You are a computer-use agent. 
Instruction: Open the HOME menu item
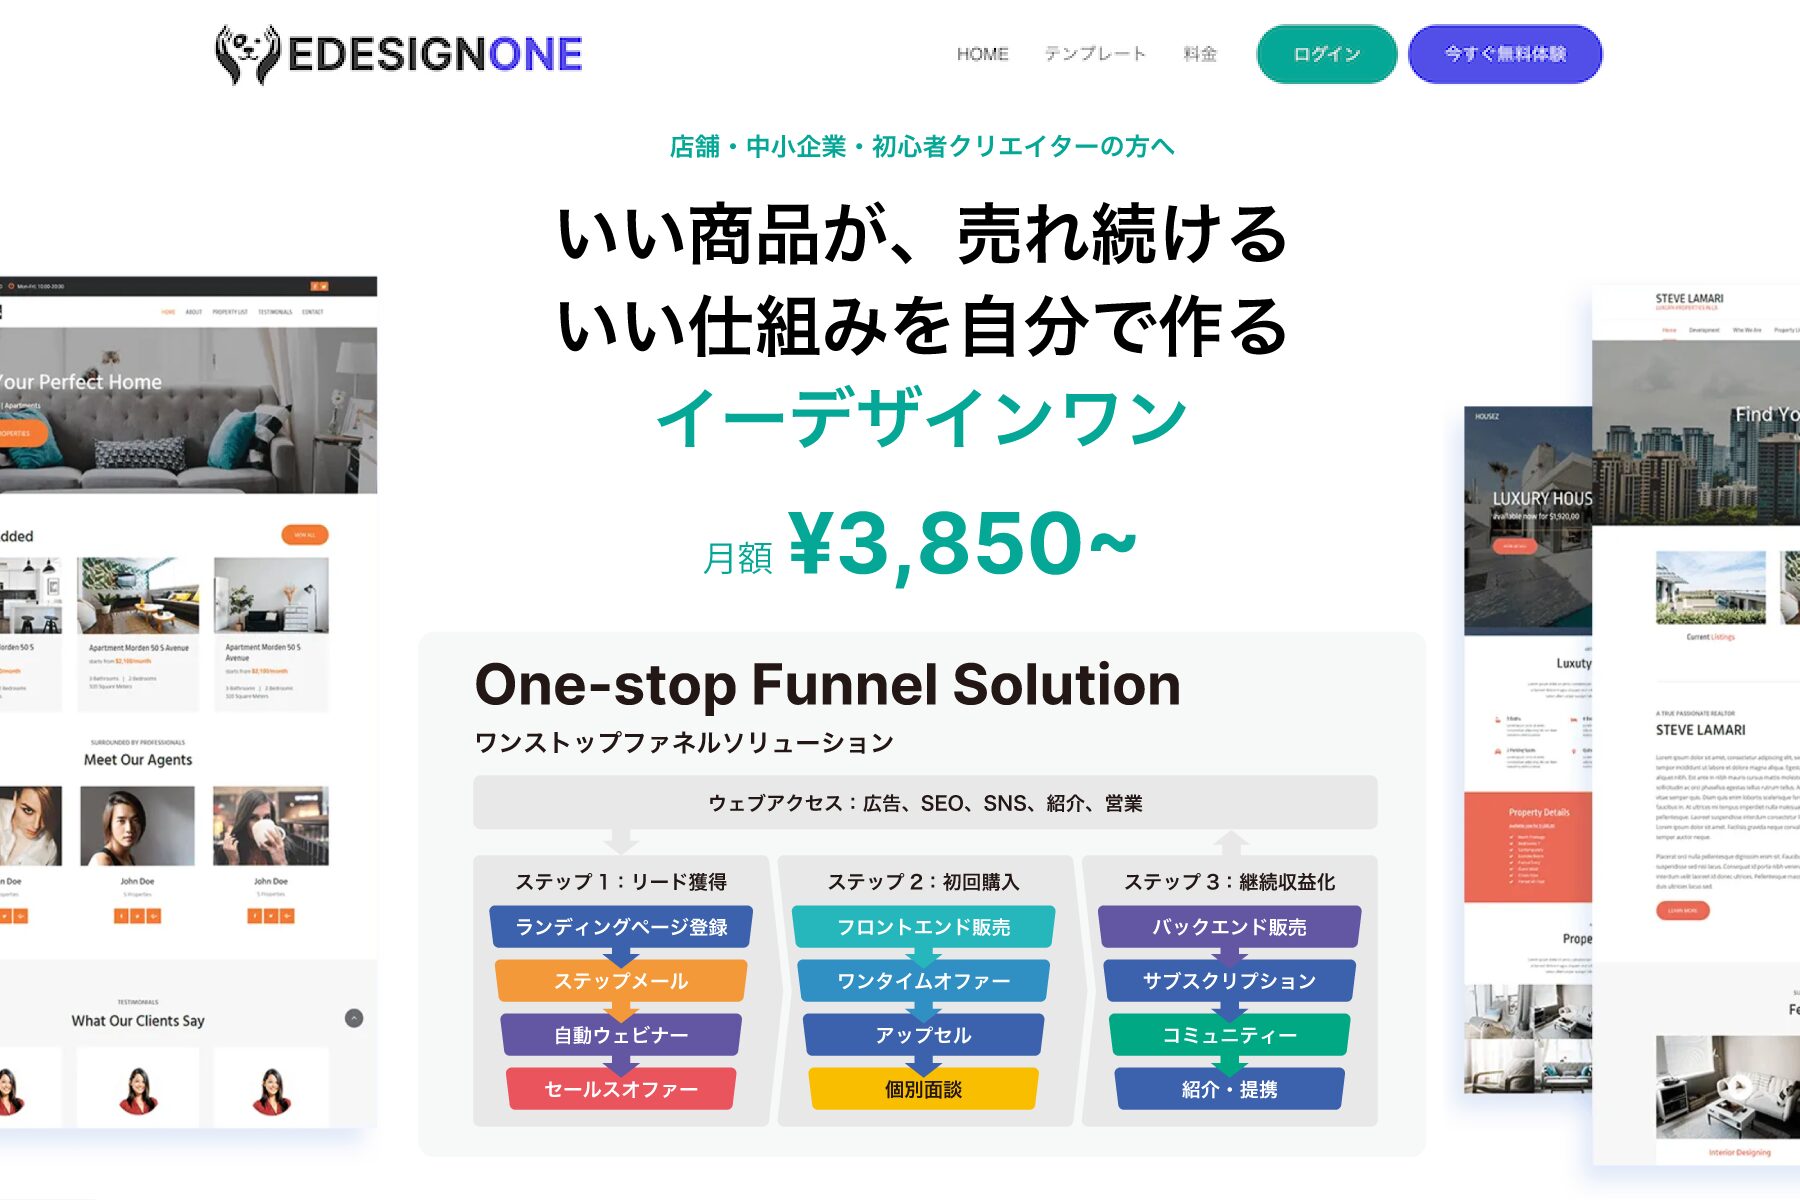tap(982, 54)
